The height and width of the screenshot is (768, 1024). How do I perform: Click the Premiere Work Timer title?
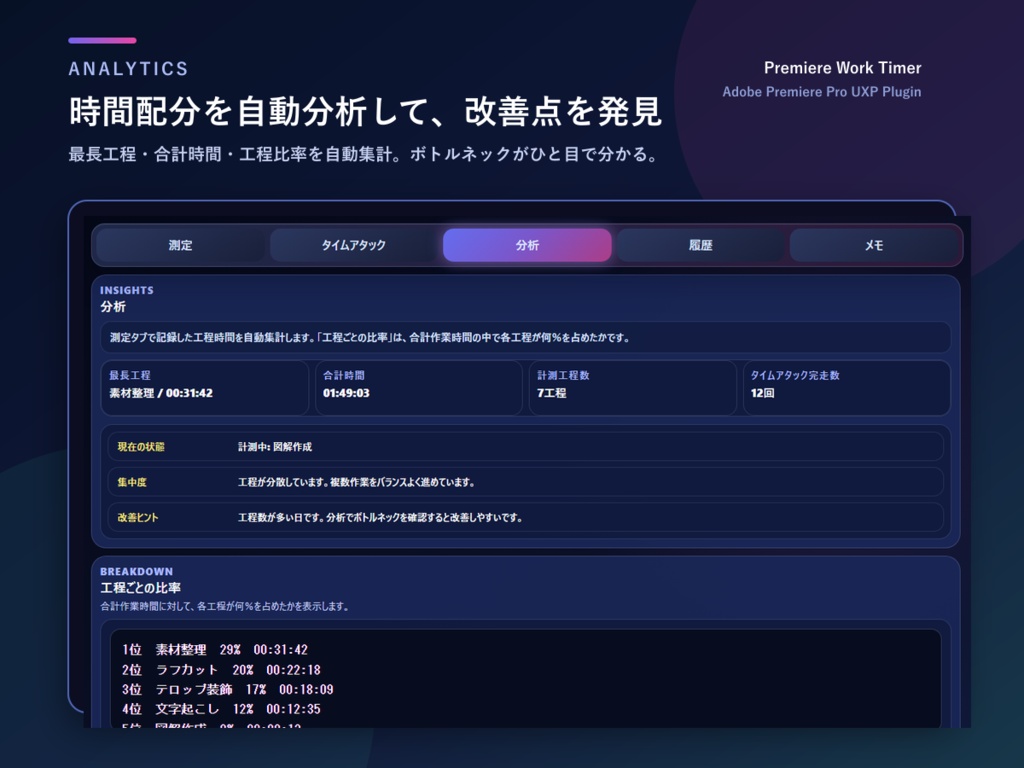pyautogui.click(x=842, y=68)
